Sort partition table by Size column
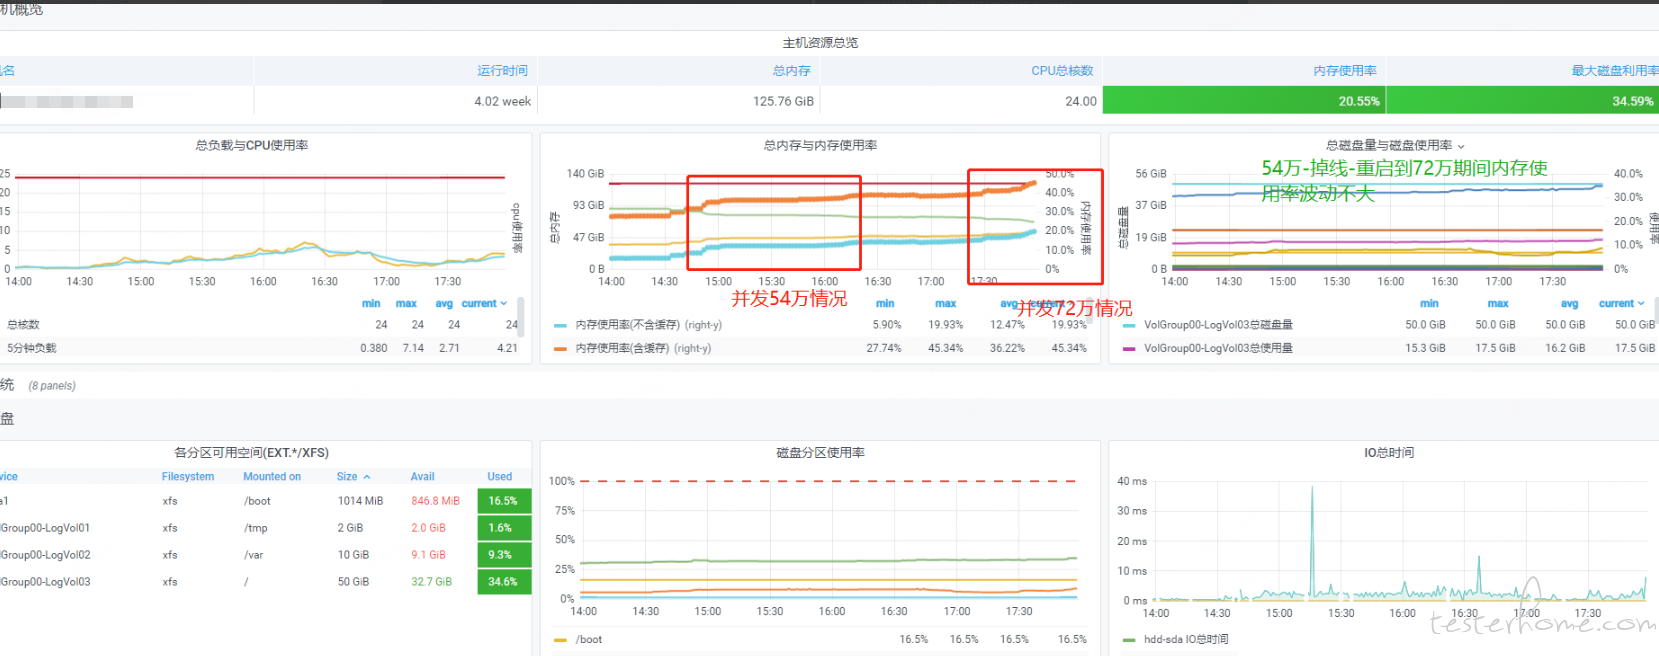The width and height of the screenshot is (1659, 656). click(353, 476)
